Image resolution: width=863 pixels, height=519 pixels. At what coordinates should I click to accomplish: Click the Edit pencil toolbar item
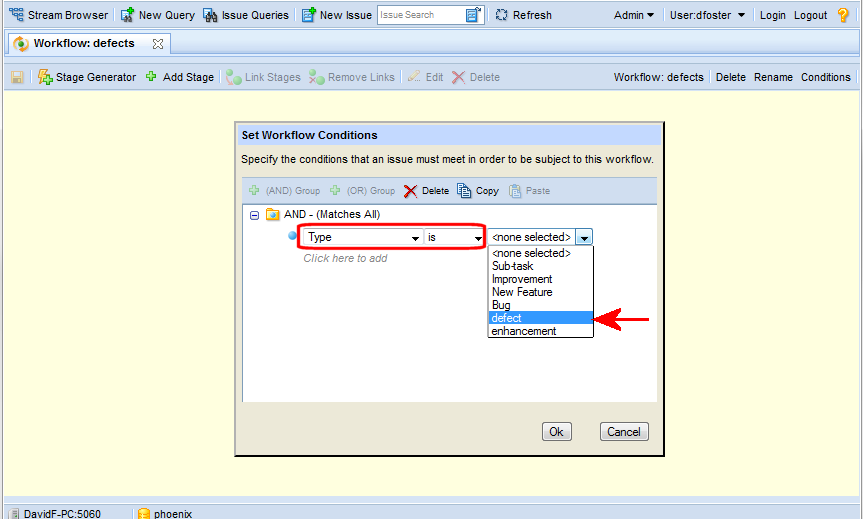click(x=425, y=77)
